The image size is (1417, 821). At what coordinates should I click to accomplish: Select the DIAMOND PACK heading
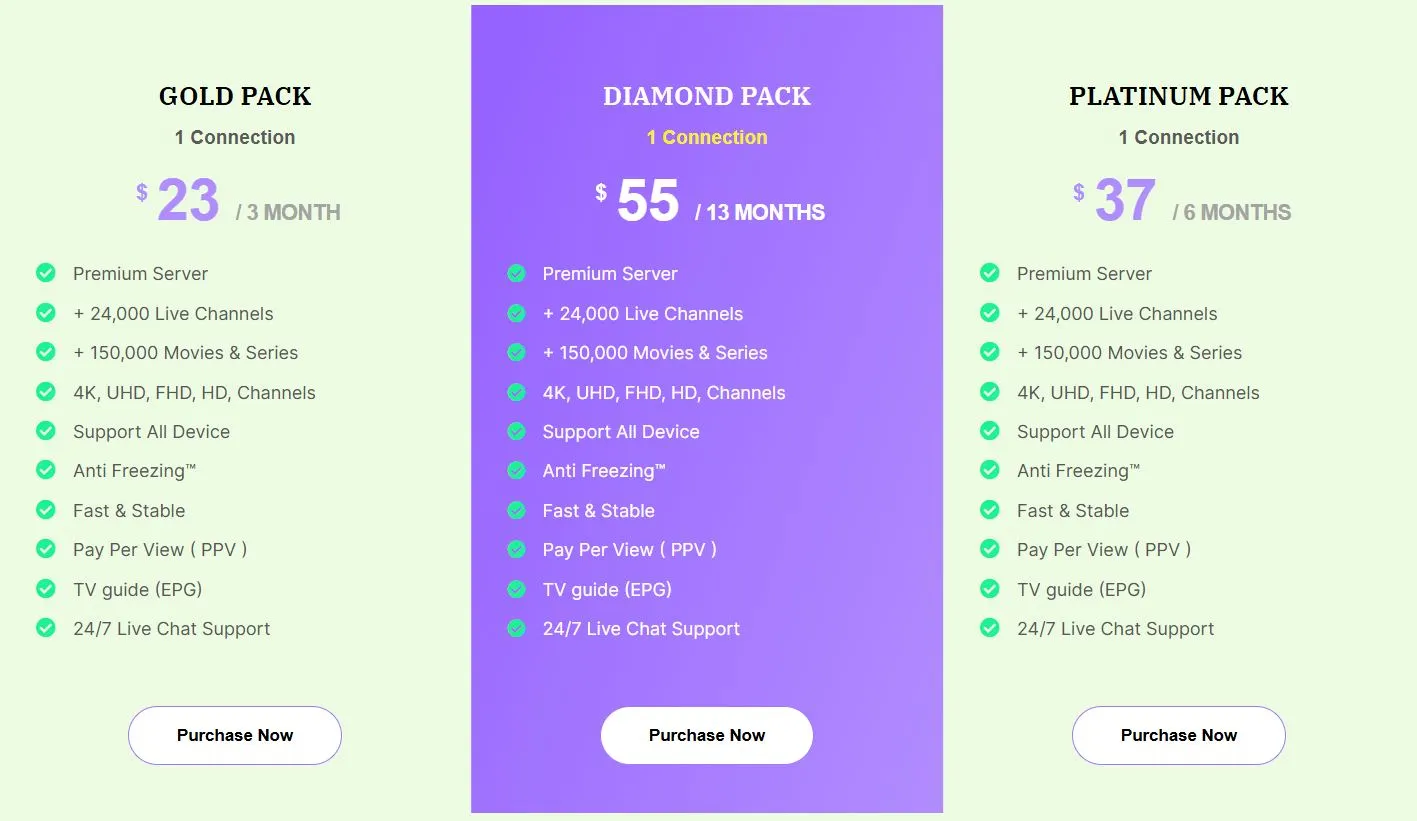(707, 96)
